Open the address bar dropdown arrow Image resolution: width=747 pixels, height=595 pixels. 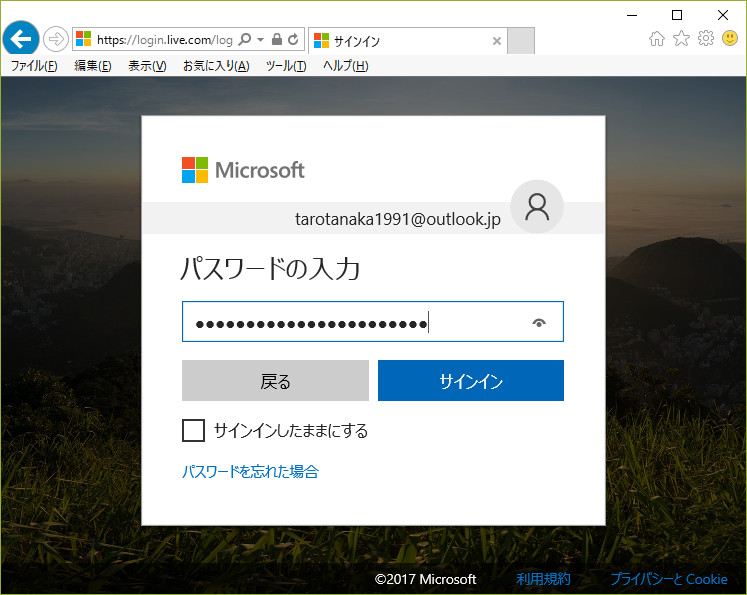(x=261, y=40)
